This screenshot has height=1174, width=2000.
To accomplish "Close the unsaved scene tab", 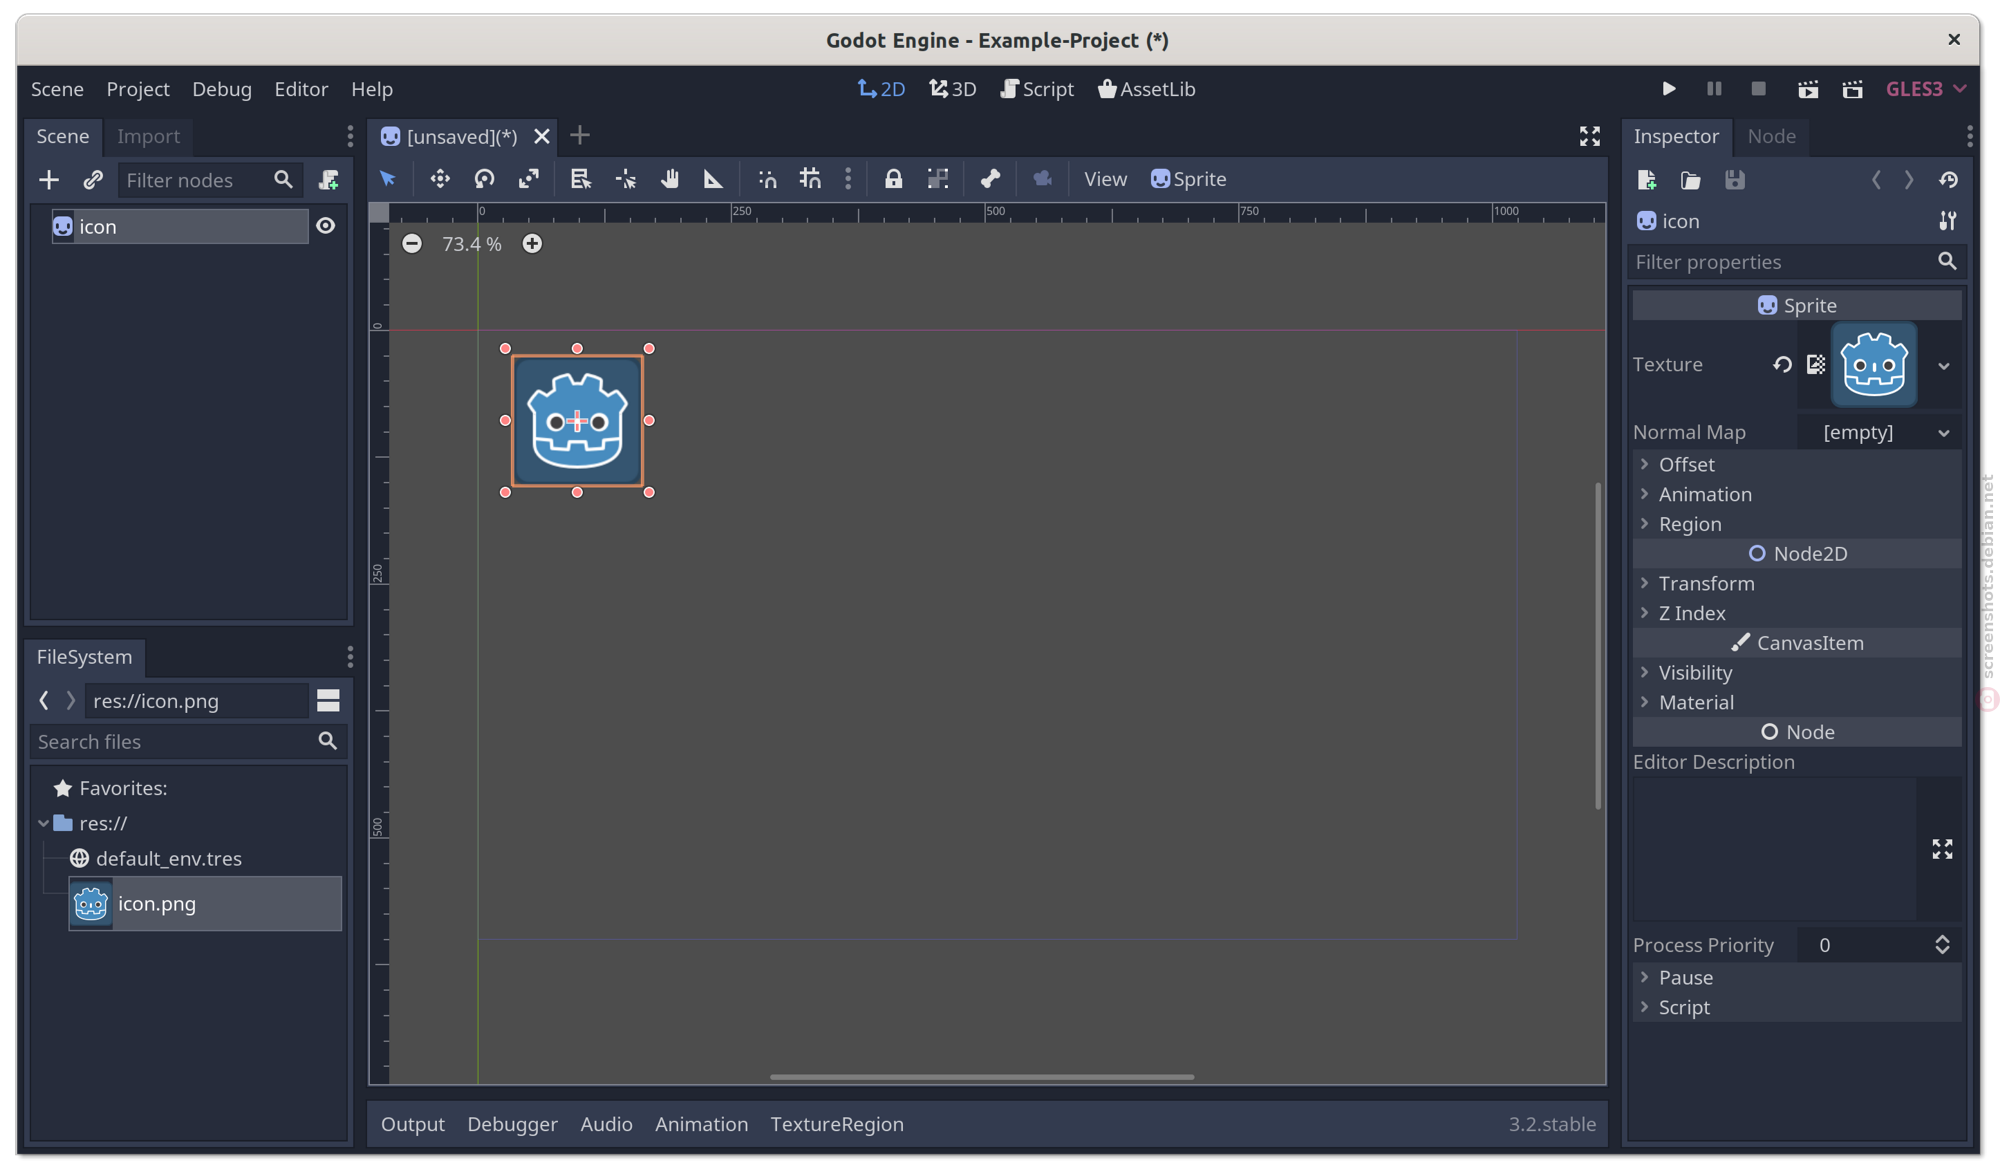I will click(x=541, y=136).
